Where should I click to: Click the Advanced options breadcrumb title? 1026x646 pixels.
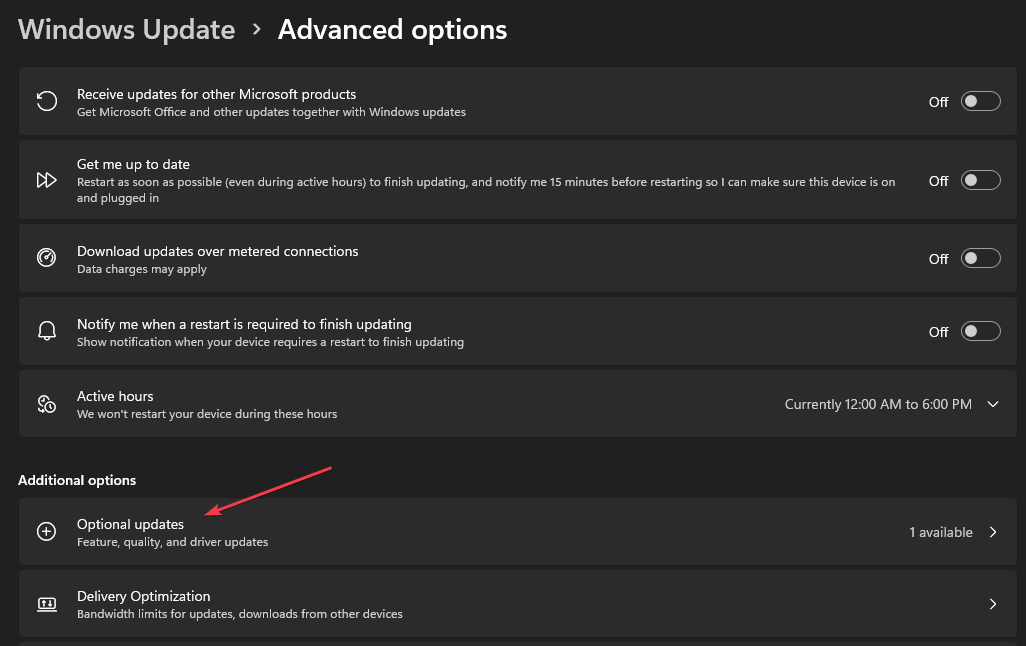(393, 30)
